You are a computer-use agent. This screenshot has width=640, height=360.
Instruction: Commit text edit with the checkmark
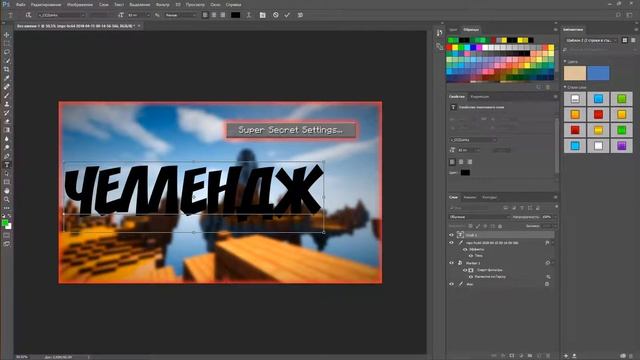click(x=287, y=15)
